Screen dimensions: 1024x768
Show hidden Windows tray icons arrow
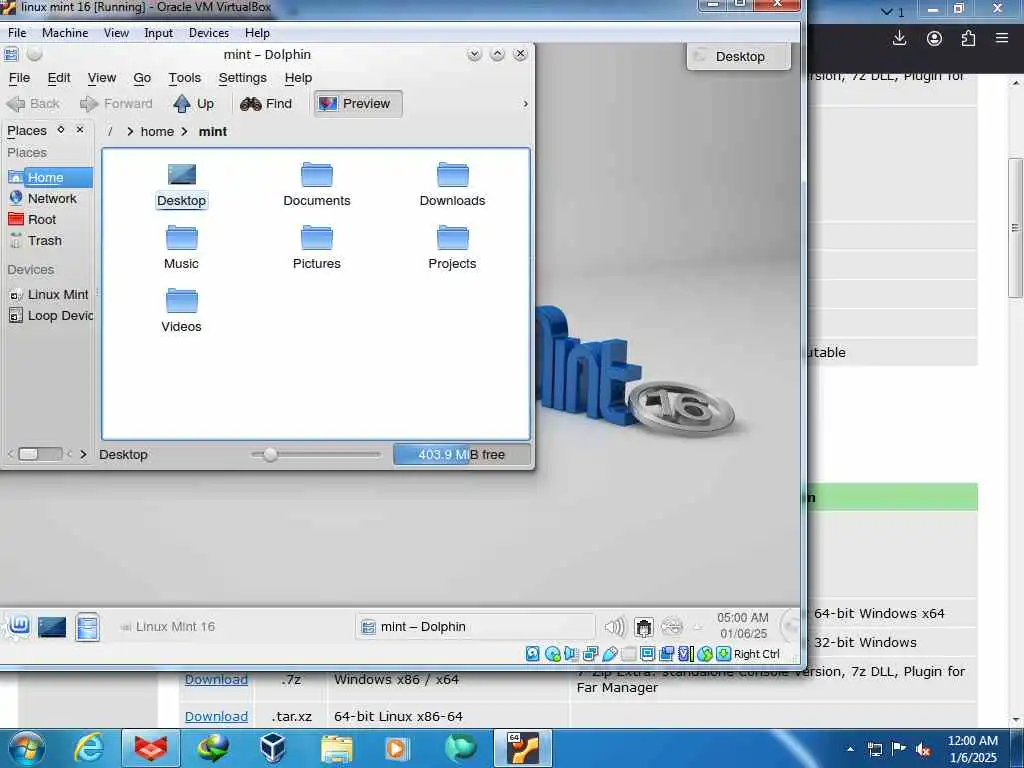coord(850,749)
